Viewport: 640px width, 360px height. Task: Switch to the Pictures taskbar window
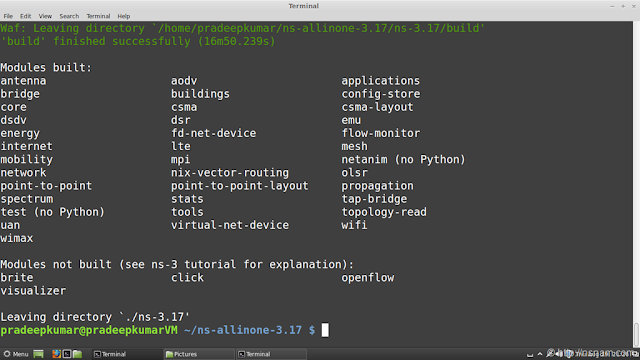tap(199, 354)
